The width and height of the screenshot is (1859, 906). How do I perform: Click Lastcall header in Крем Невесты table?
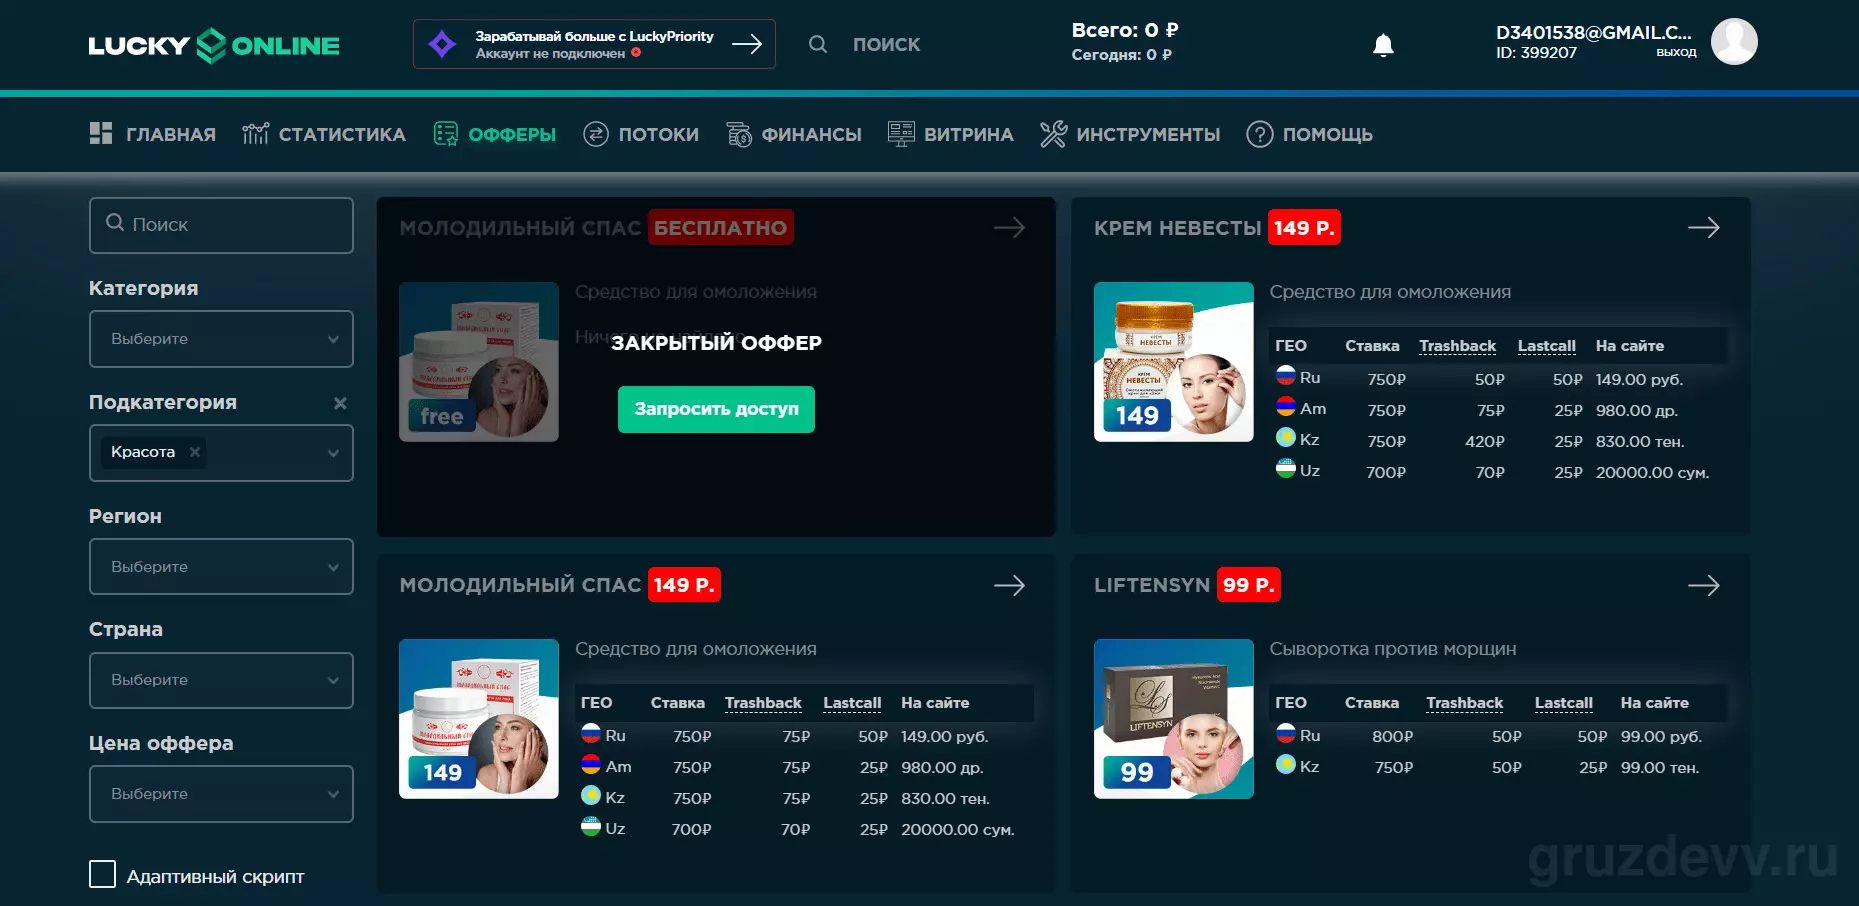[x=1546, y=346]
